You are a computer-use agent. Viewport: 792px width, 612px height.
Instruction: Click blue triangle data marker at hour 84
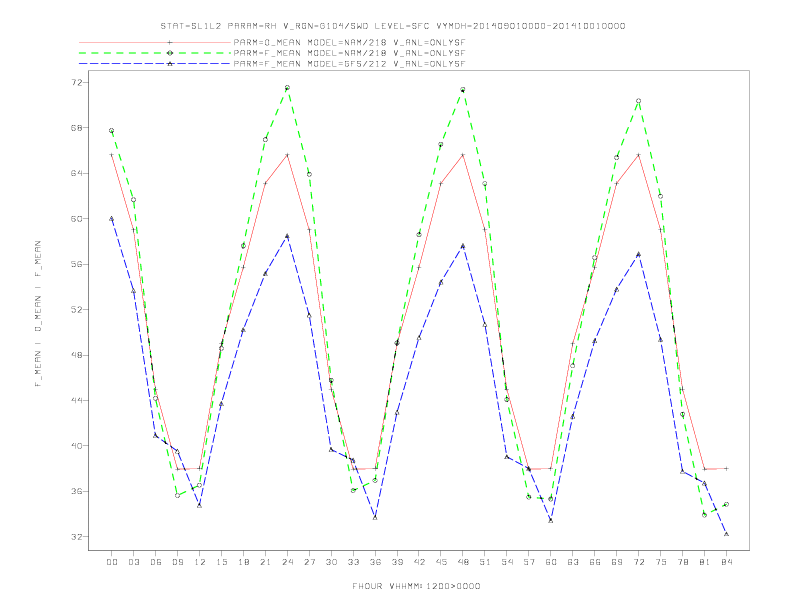point(726,534)
